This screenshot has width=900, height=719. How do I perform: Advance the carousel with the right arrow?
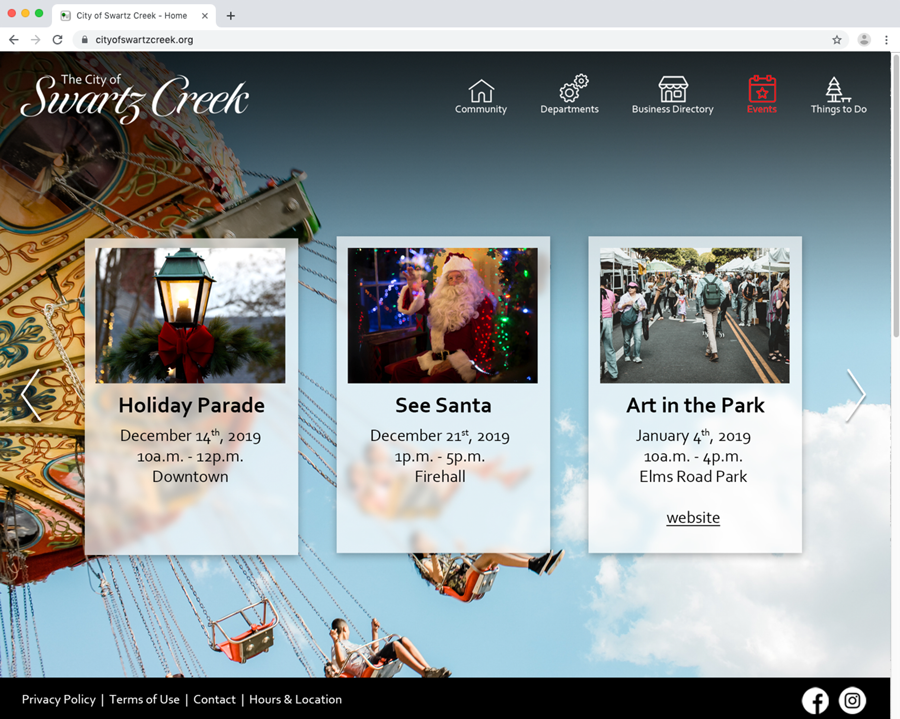point(857,395)
